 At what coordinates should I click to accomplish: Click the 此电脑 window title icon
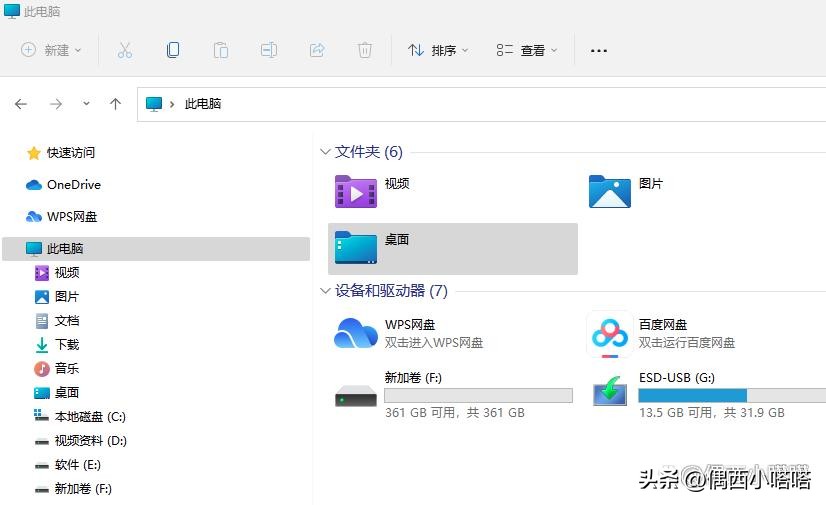pyautogui.click(x=12, y=11)
